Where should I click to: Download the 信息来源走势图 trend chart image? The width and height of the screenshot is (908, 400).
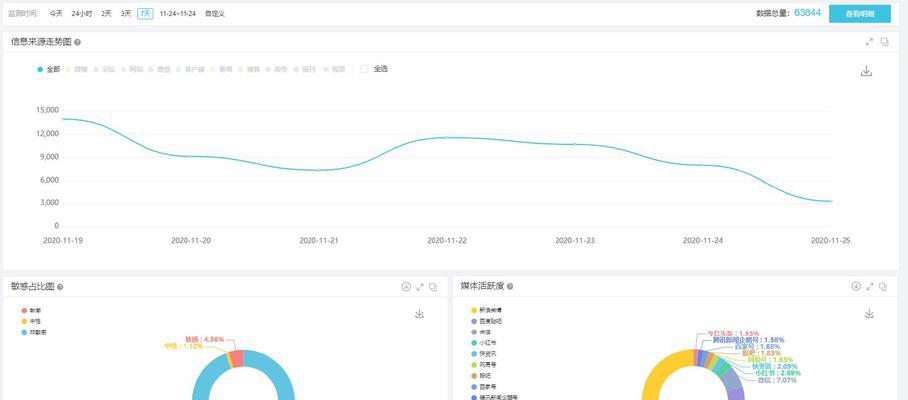coord(866,71)
